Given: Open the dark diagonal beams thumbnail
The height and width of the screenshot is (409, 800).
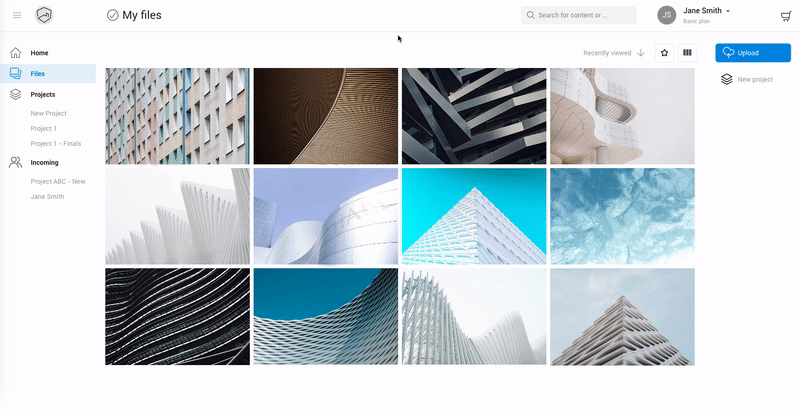Looking at the screenshot, I should coord(474,116).
